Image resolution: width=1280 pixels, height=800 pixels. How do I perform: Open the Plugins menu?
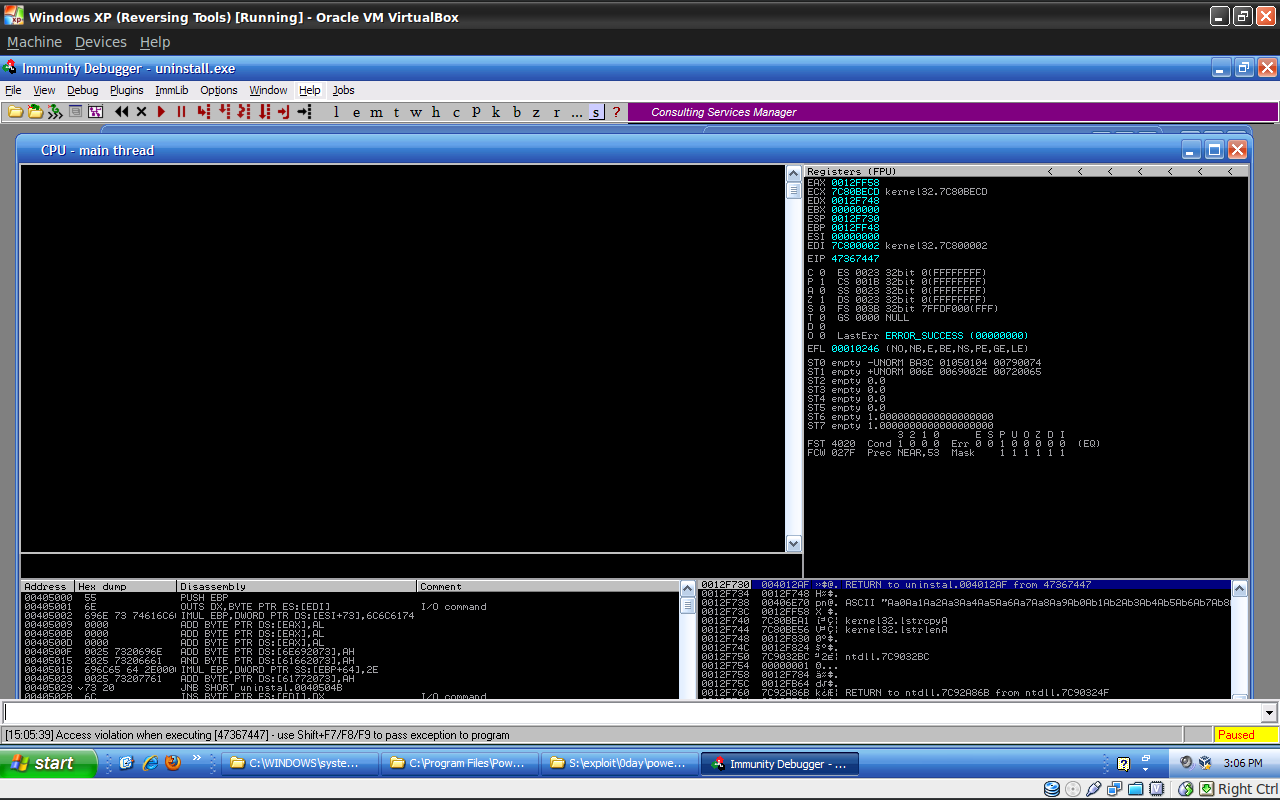point(127,90)
